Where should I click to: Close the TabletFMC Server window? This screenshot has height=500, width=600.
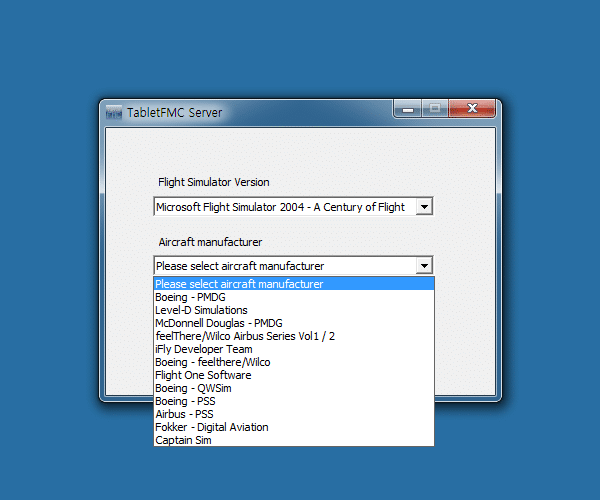[471, 109]
